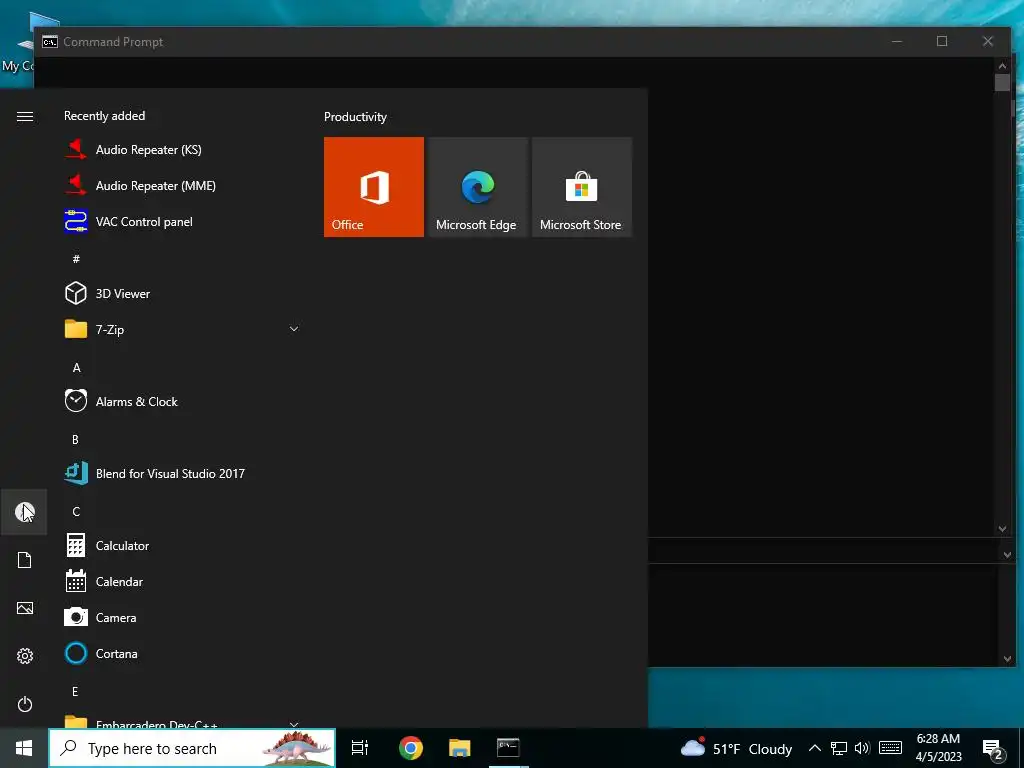Screen dimensions: 1024x768
Task: Click the Productivity group title
Action: coord(355,117)
